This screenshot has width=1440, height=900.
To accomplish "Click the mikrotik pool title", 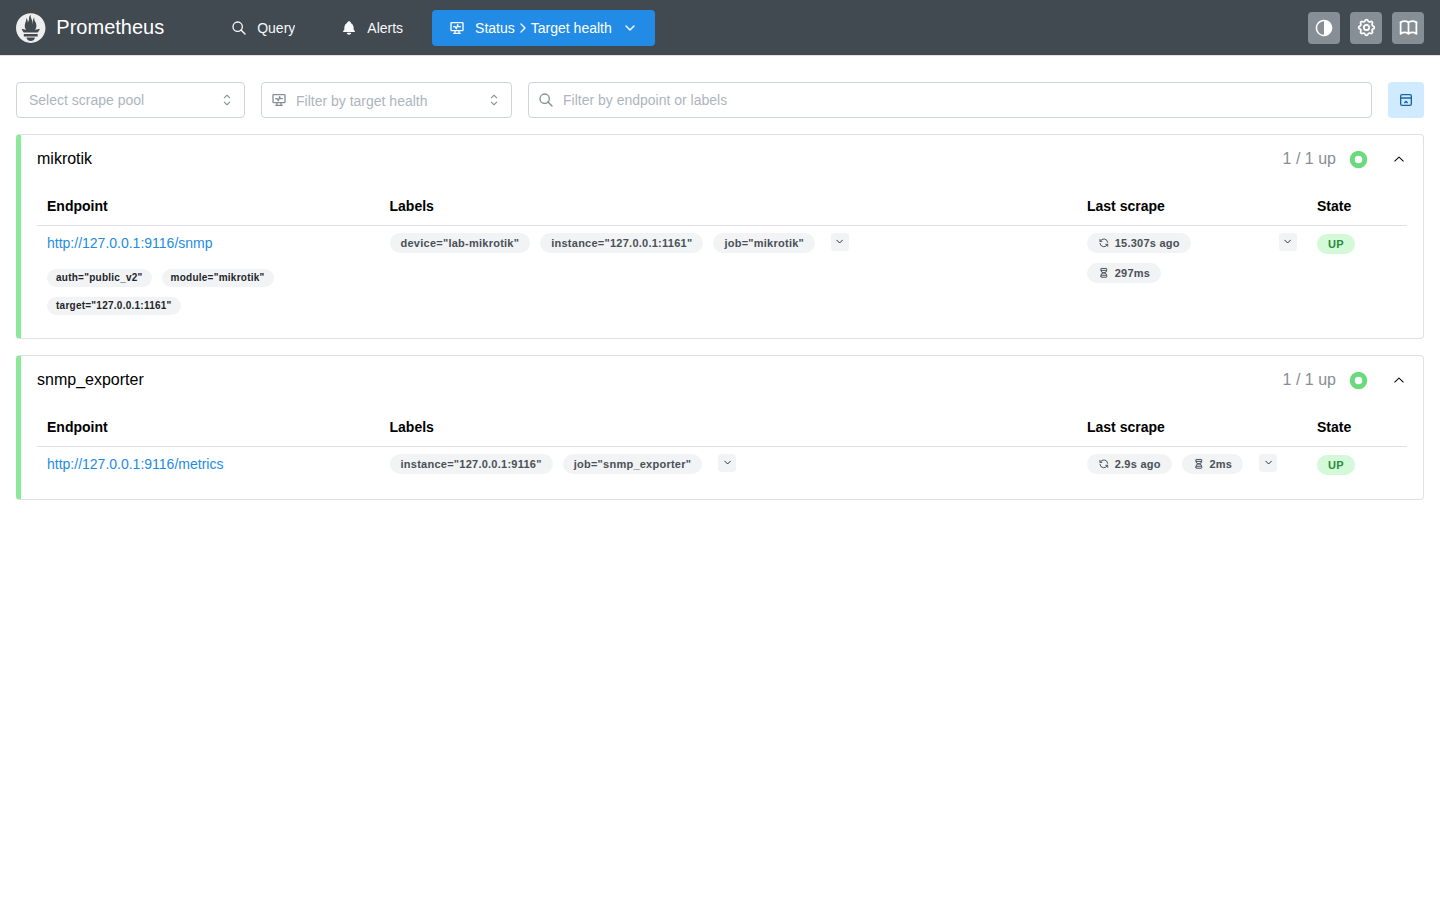I will [65, 159].
